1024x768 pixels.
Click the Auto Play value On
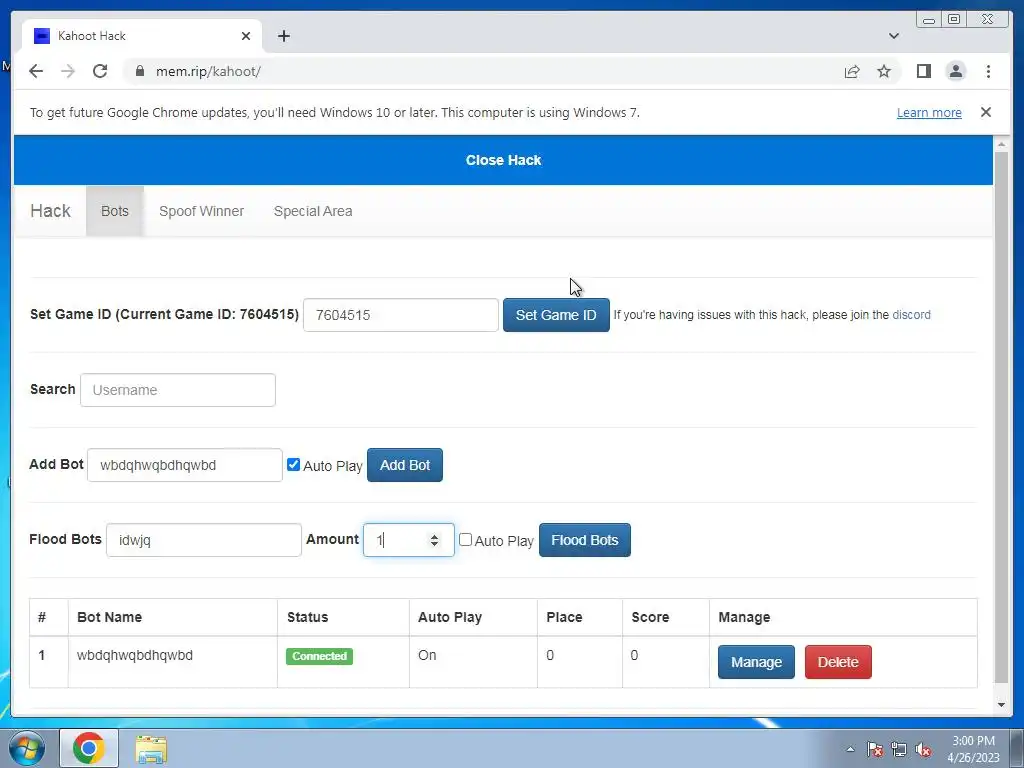427,655
